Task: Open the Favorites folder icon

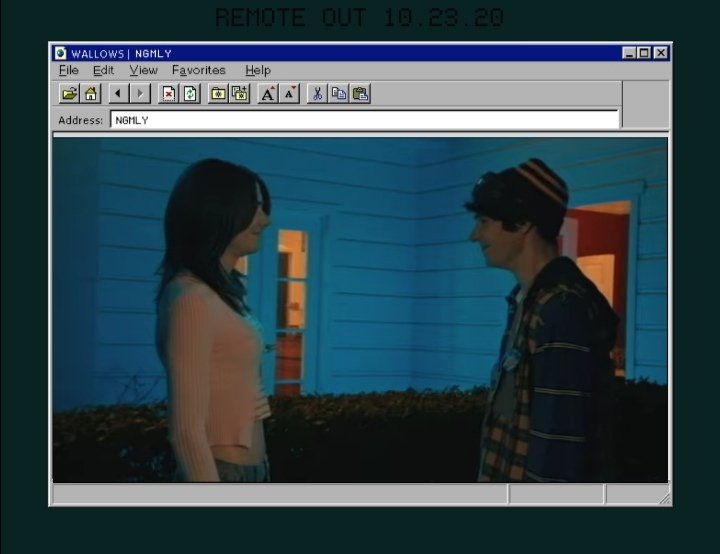Action: pyautogui.click(x=218, y=94)
